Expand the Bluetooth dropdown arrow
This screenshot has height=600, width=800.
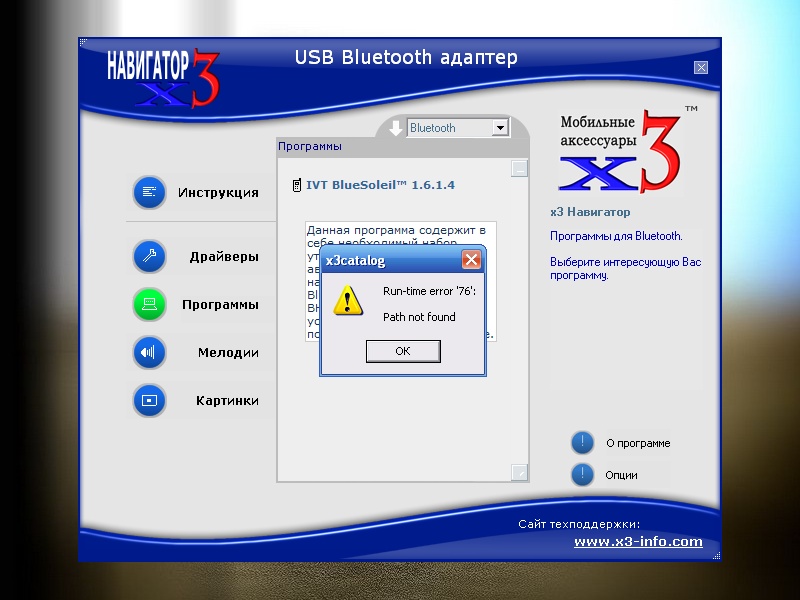pyautogui.click(x=501, y=128)
